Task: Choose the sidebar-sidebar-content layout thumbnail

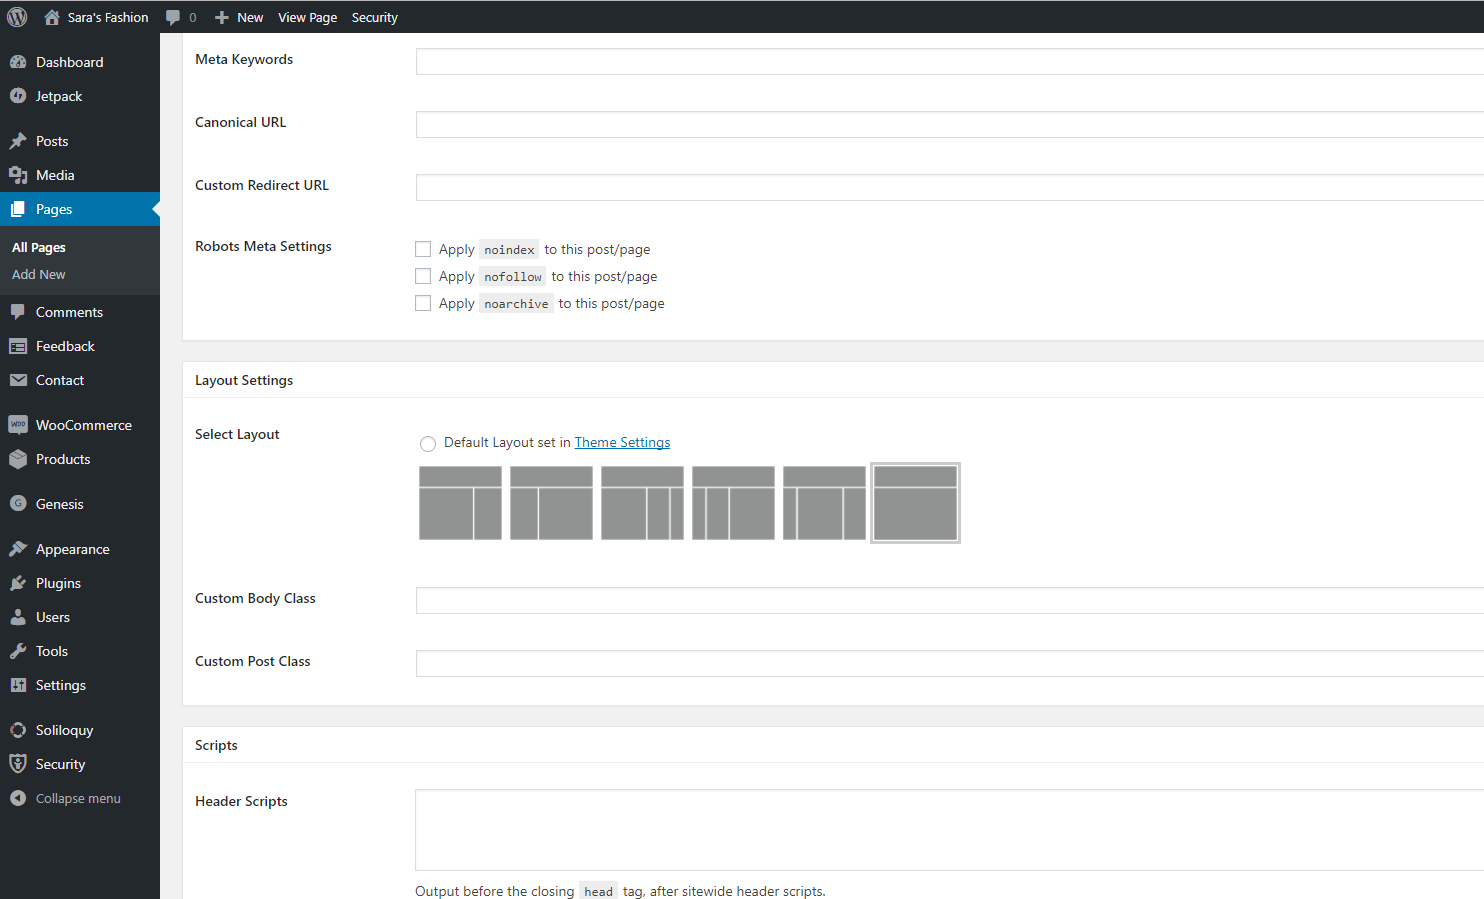Action: coord(733,503)
